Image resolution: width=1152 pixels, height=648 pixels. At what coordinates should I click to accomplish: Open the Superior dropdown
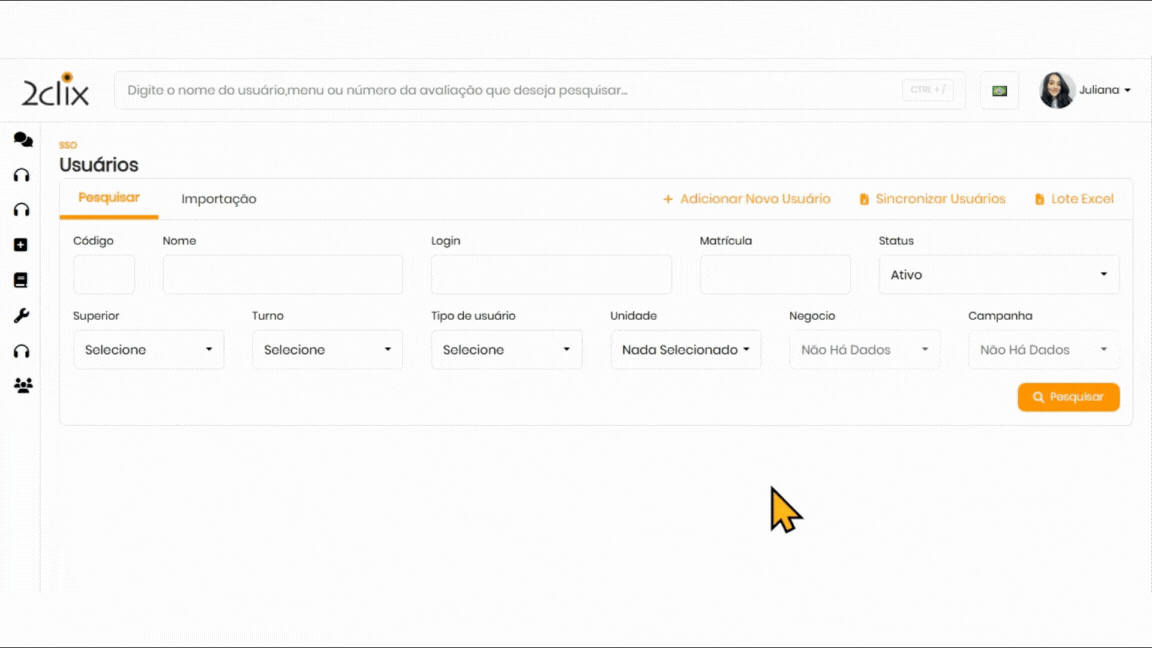(x=148, y=350)
